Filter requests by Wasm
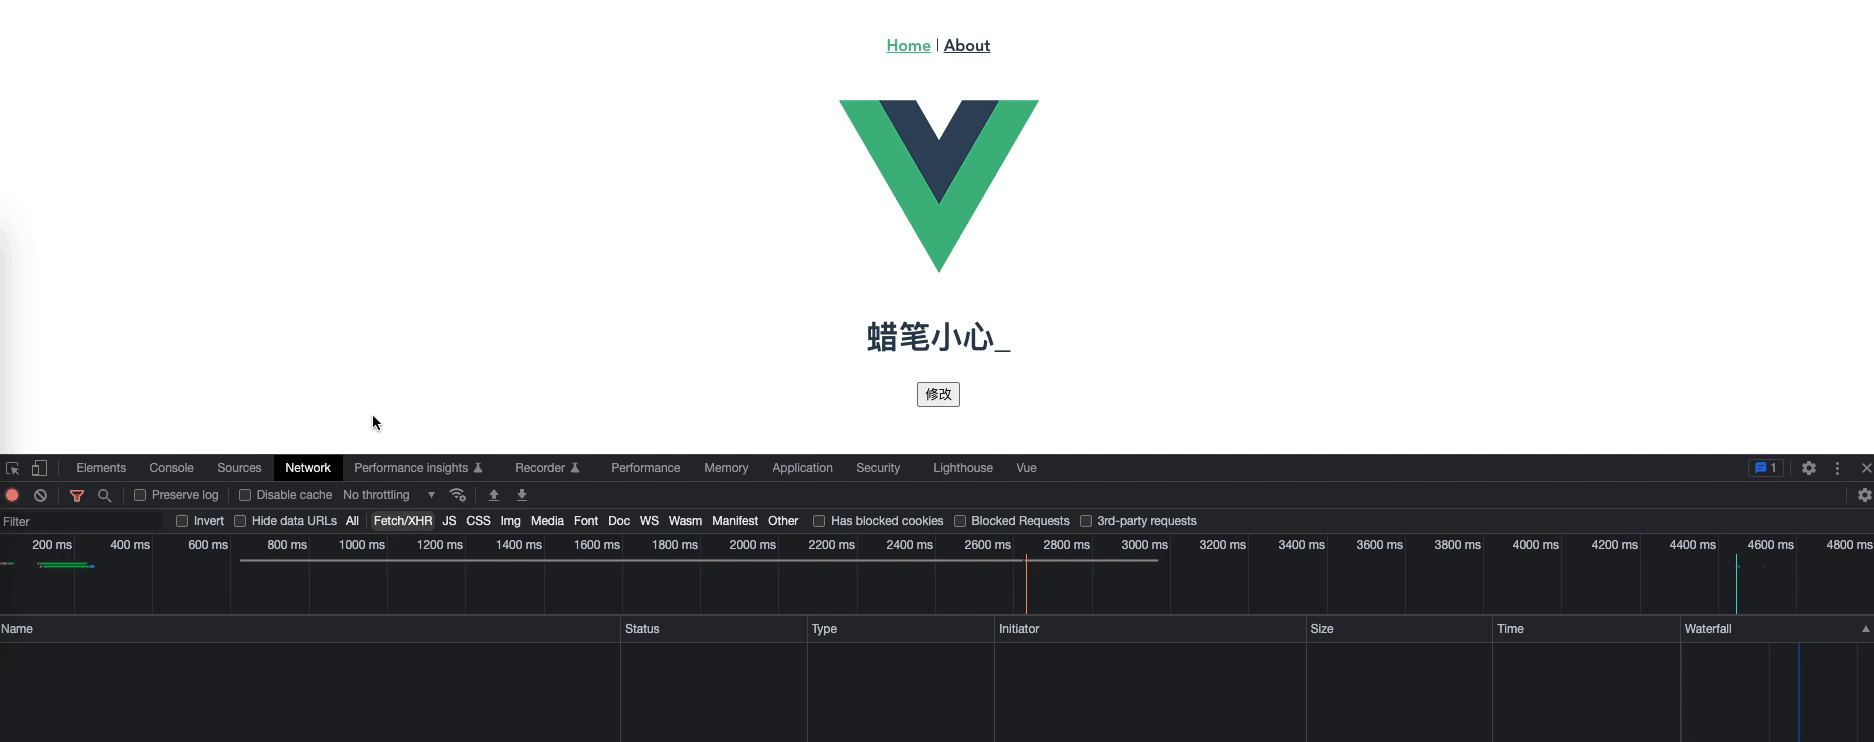1874x742 pixels. click(x=685, y=521)
